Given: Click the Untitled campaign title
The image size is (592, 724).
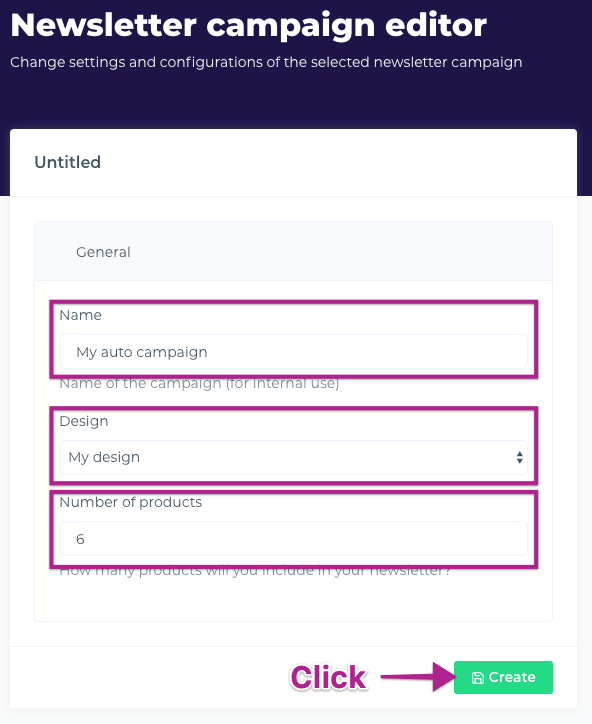Looking at the screenshot, I should pyautogui.click(x=67, y=162).
